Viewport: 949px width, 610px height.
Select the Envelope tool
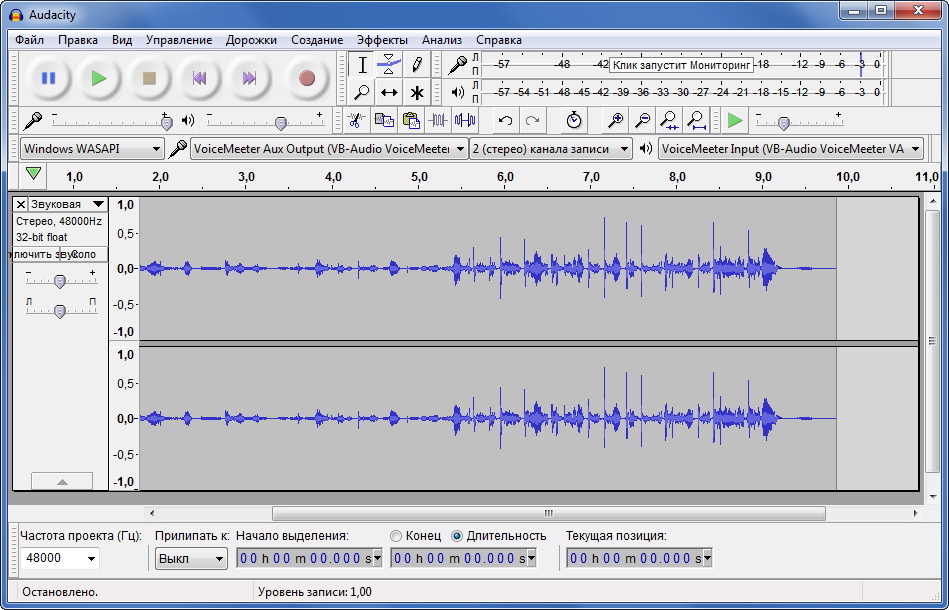click(x=389, y=65)
